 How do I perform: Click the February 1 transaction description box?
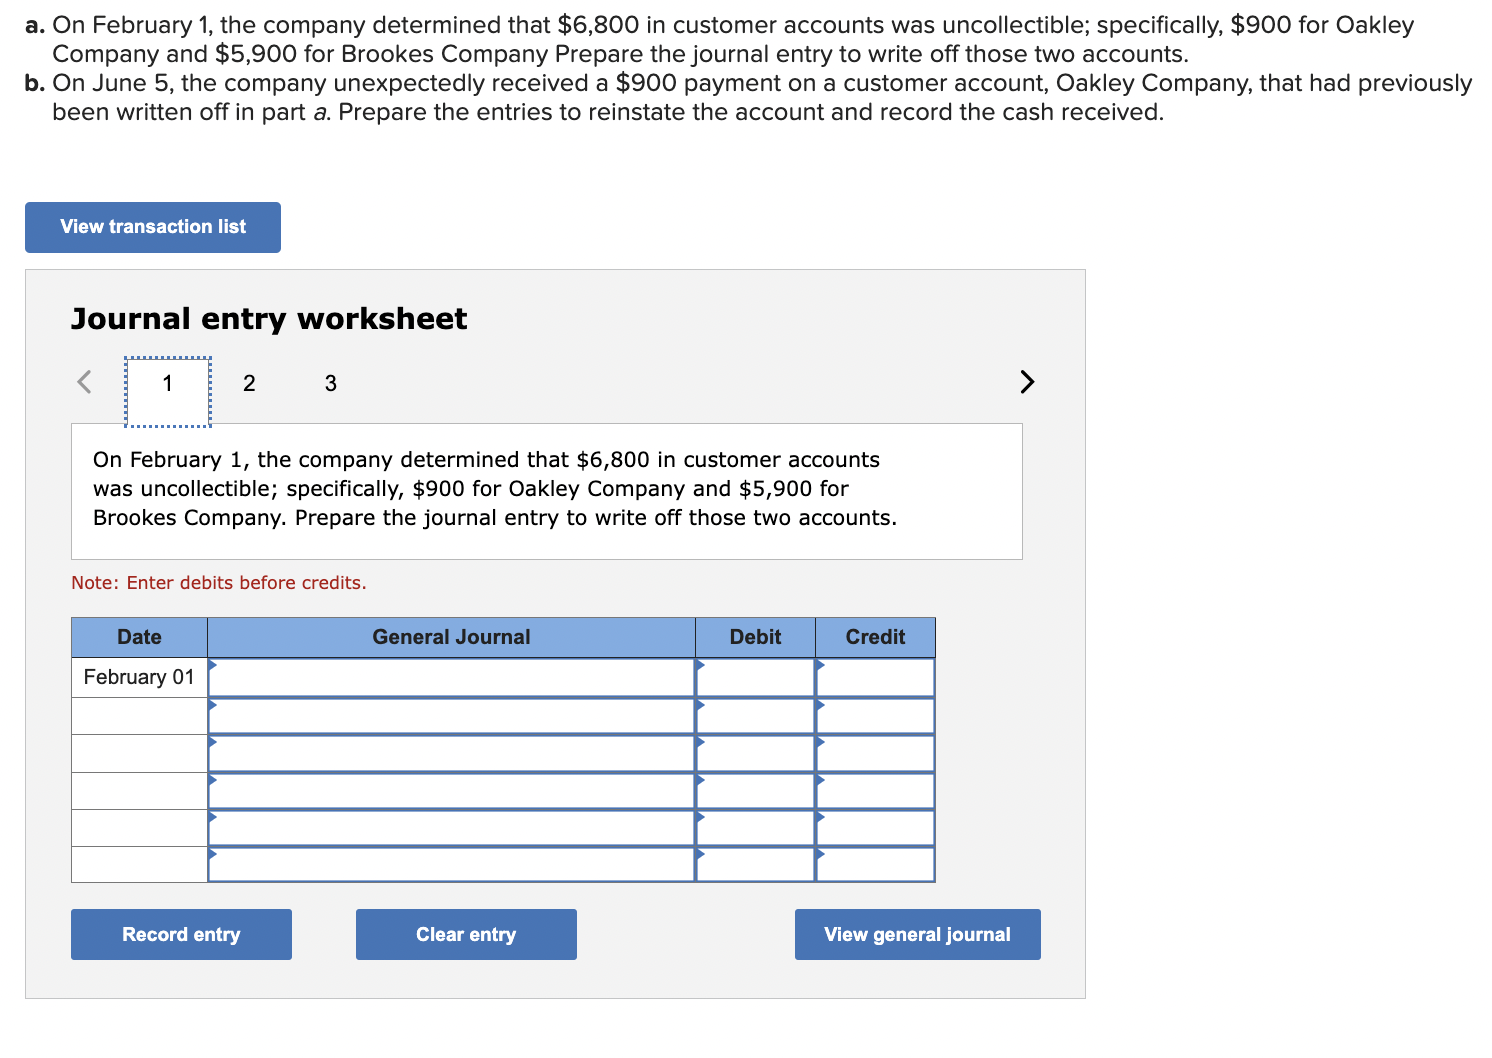tap(547, 491)
